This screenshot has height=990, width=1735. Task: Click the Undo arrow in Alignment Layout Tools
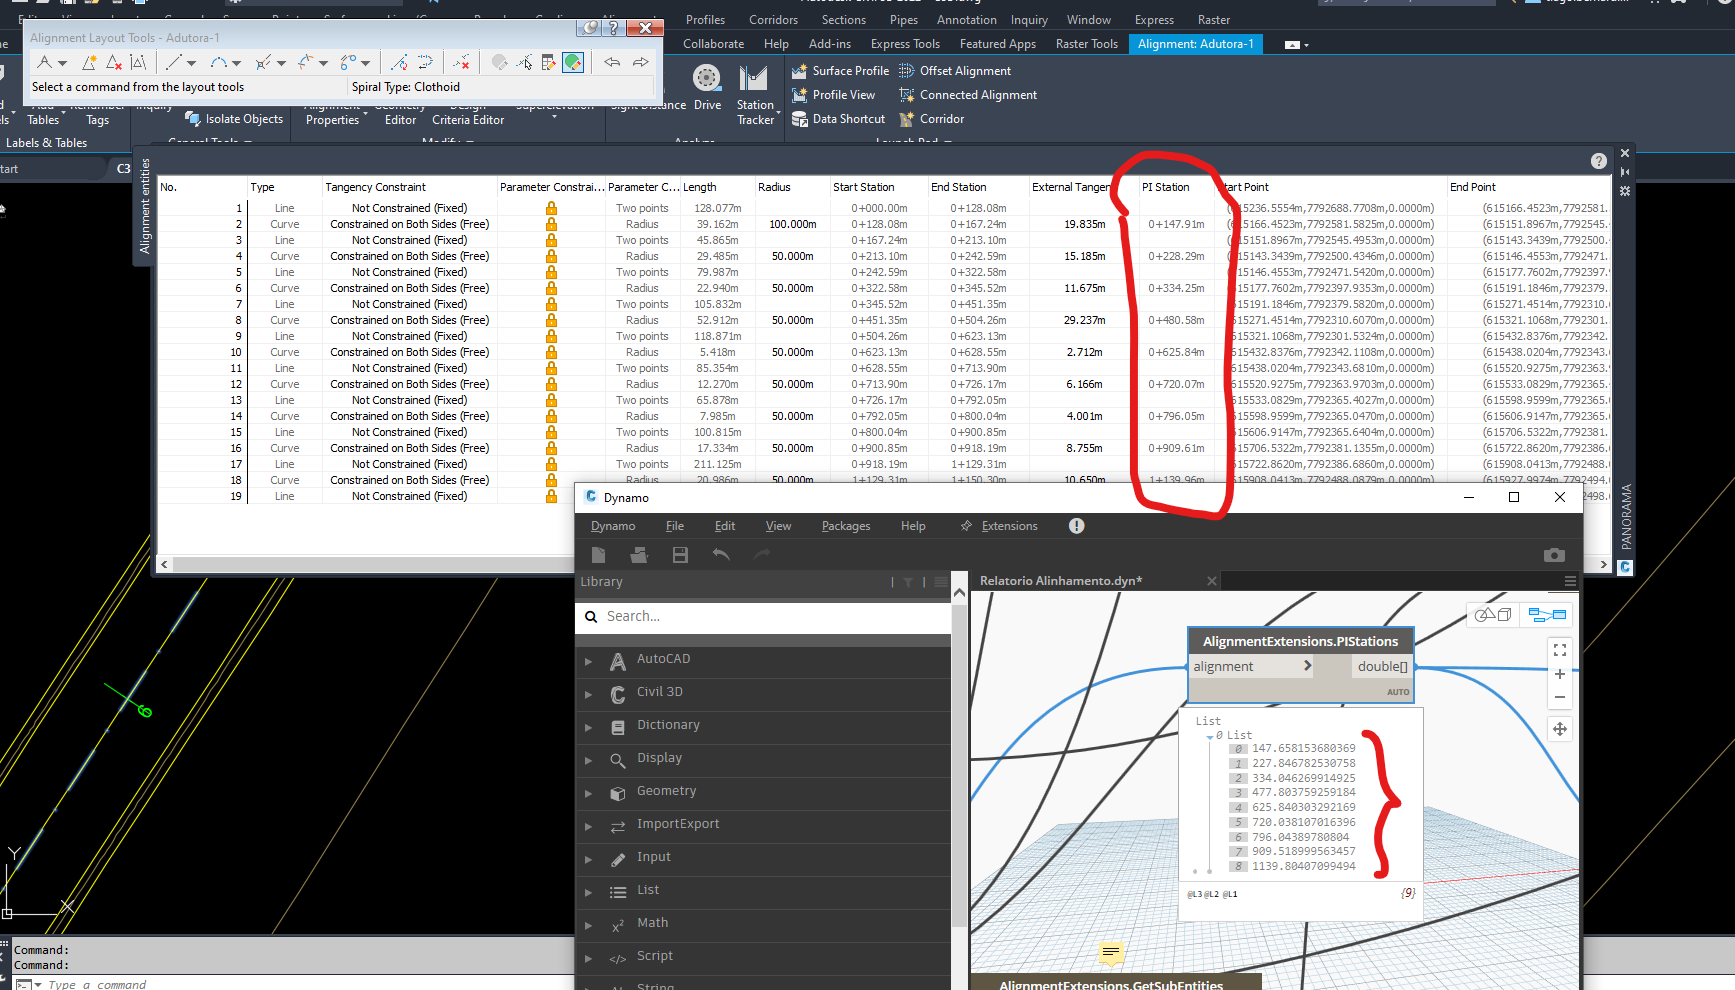(612, 63)
